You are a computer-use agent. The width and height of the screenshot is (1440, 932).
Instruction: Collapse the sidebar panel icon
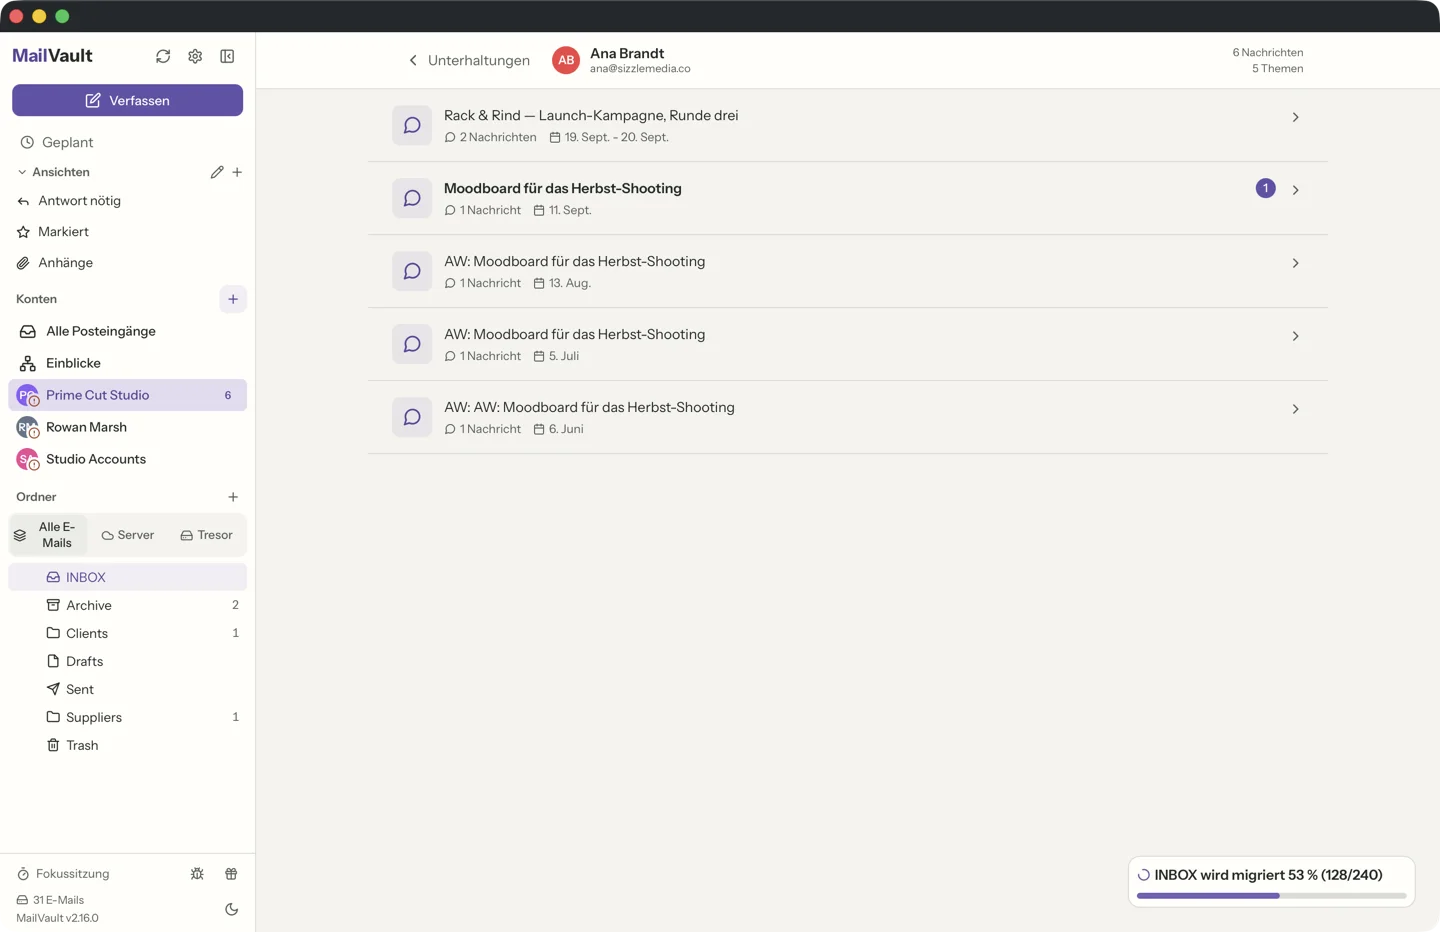click(227, 56)
